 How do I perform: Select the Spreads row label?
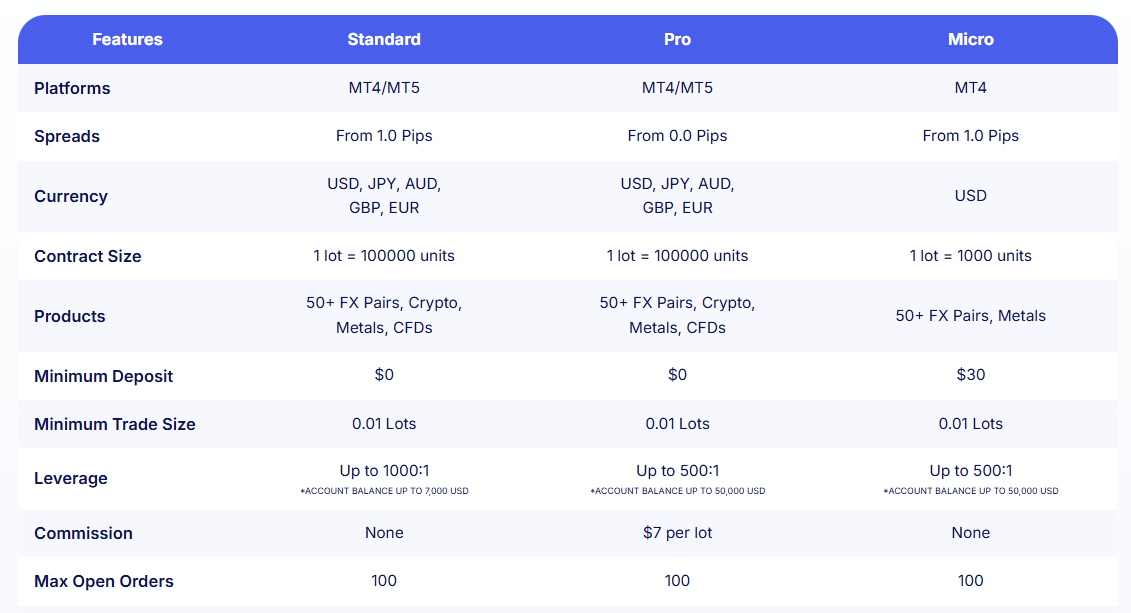click(67, 136)
